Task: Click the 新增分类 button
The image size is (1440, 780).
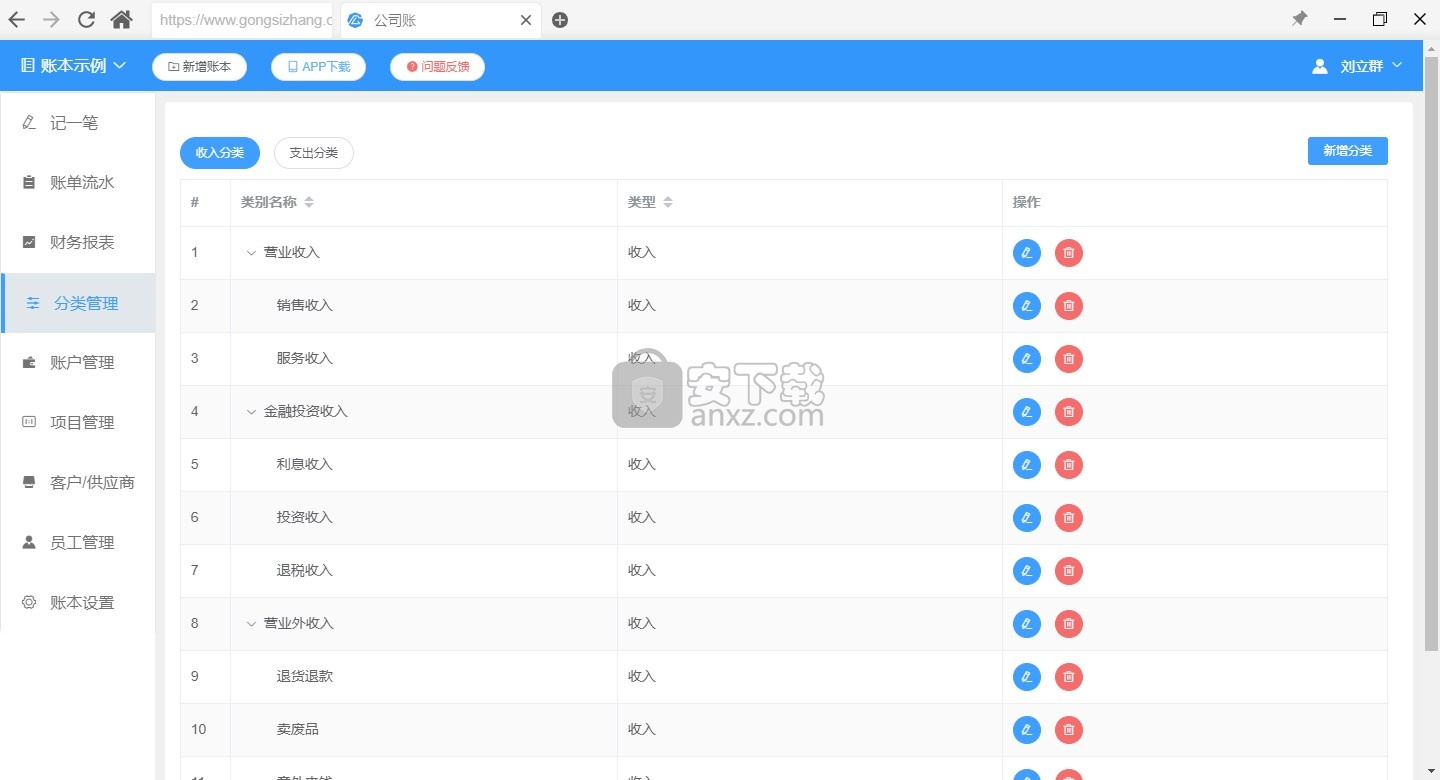Action: (1348, 151)
